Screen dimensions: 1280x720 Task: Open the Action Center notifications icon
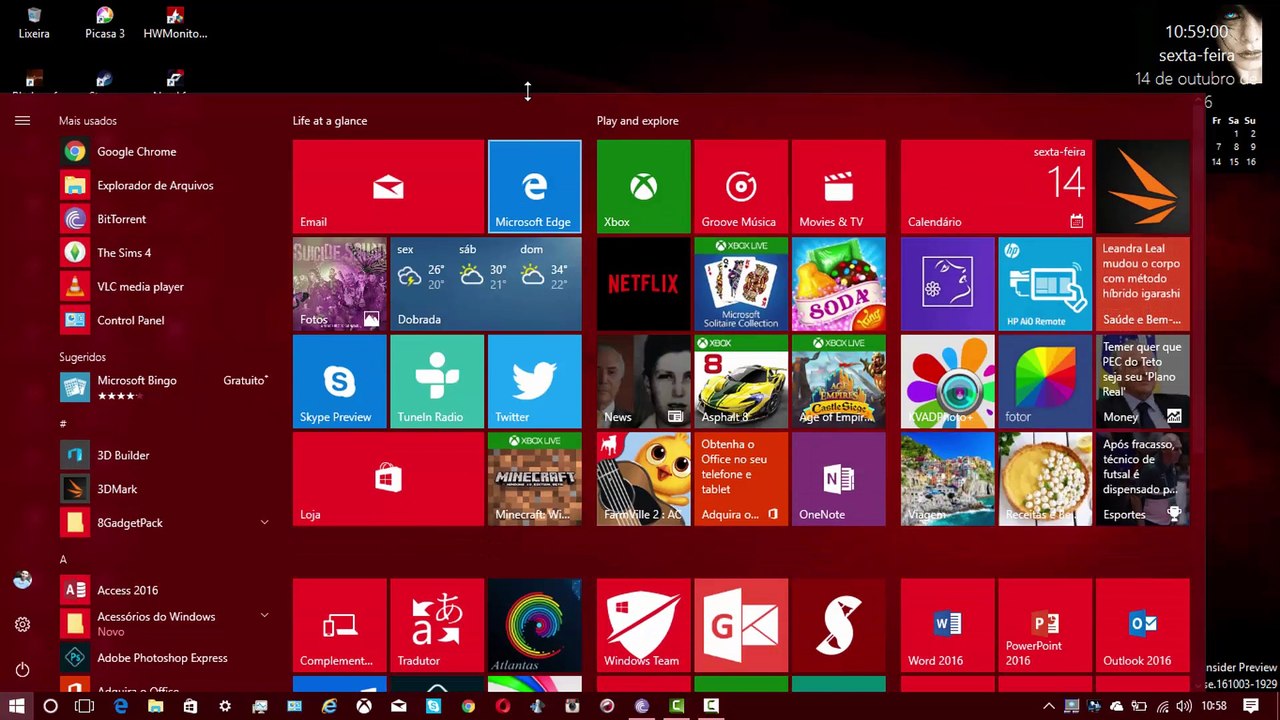1251,706
